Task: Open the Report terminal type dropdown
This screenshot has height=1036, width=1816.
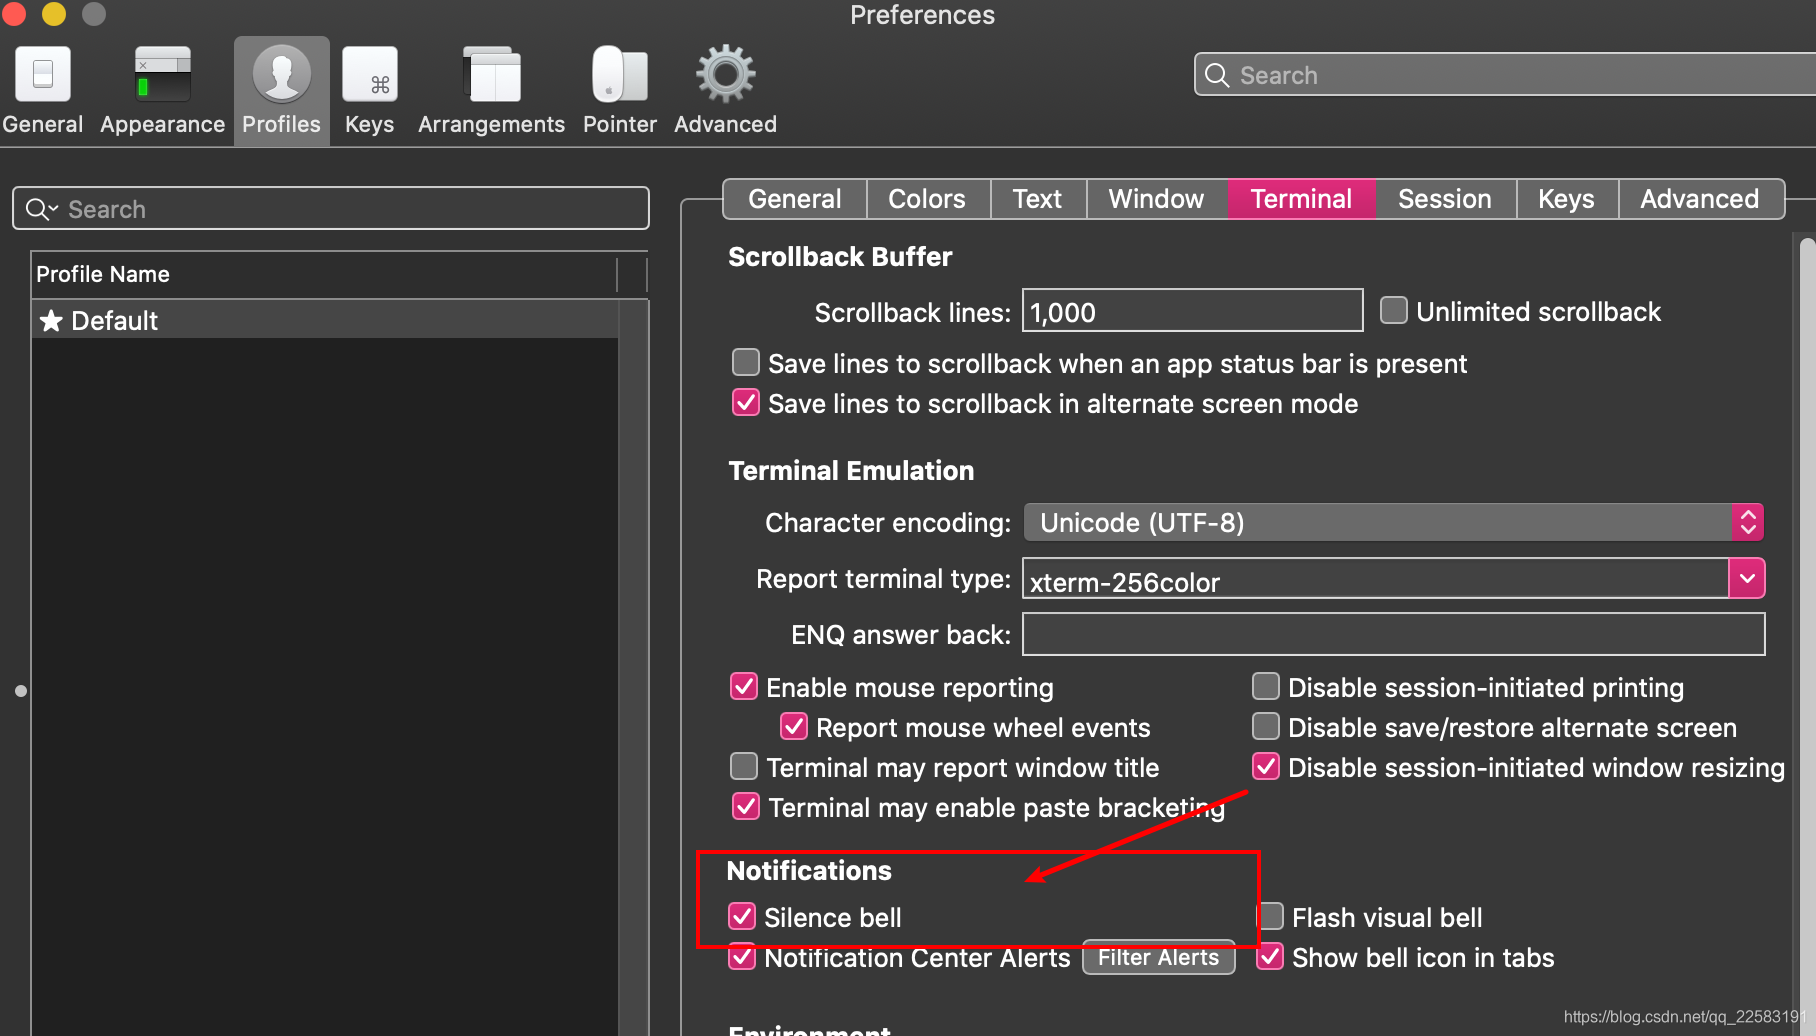Action: click(1747, 578)
